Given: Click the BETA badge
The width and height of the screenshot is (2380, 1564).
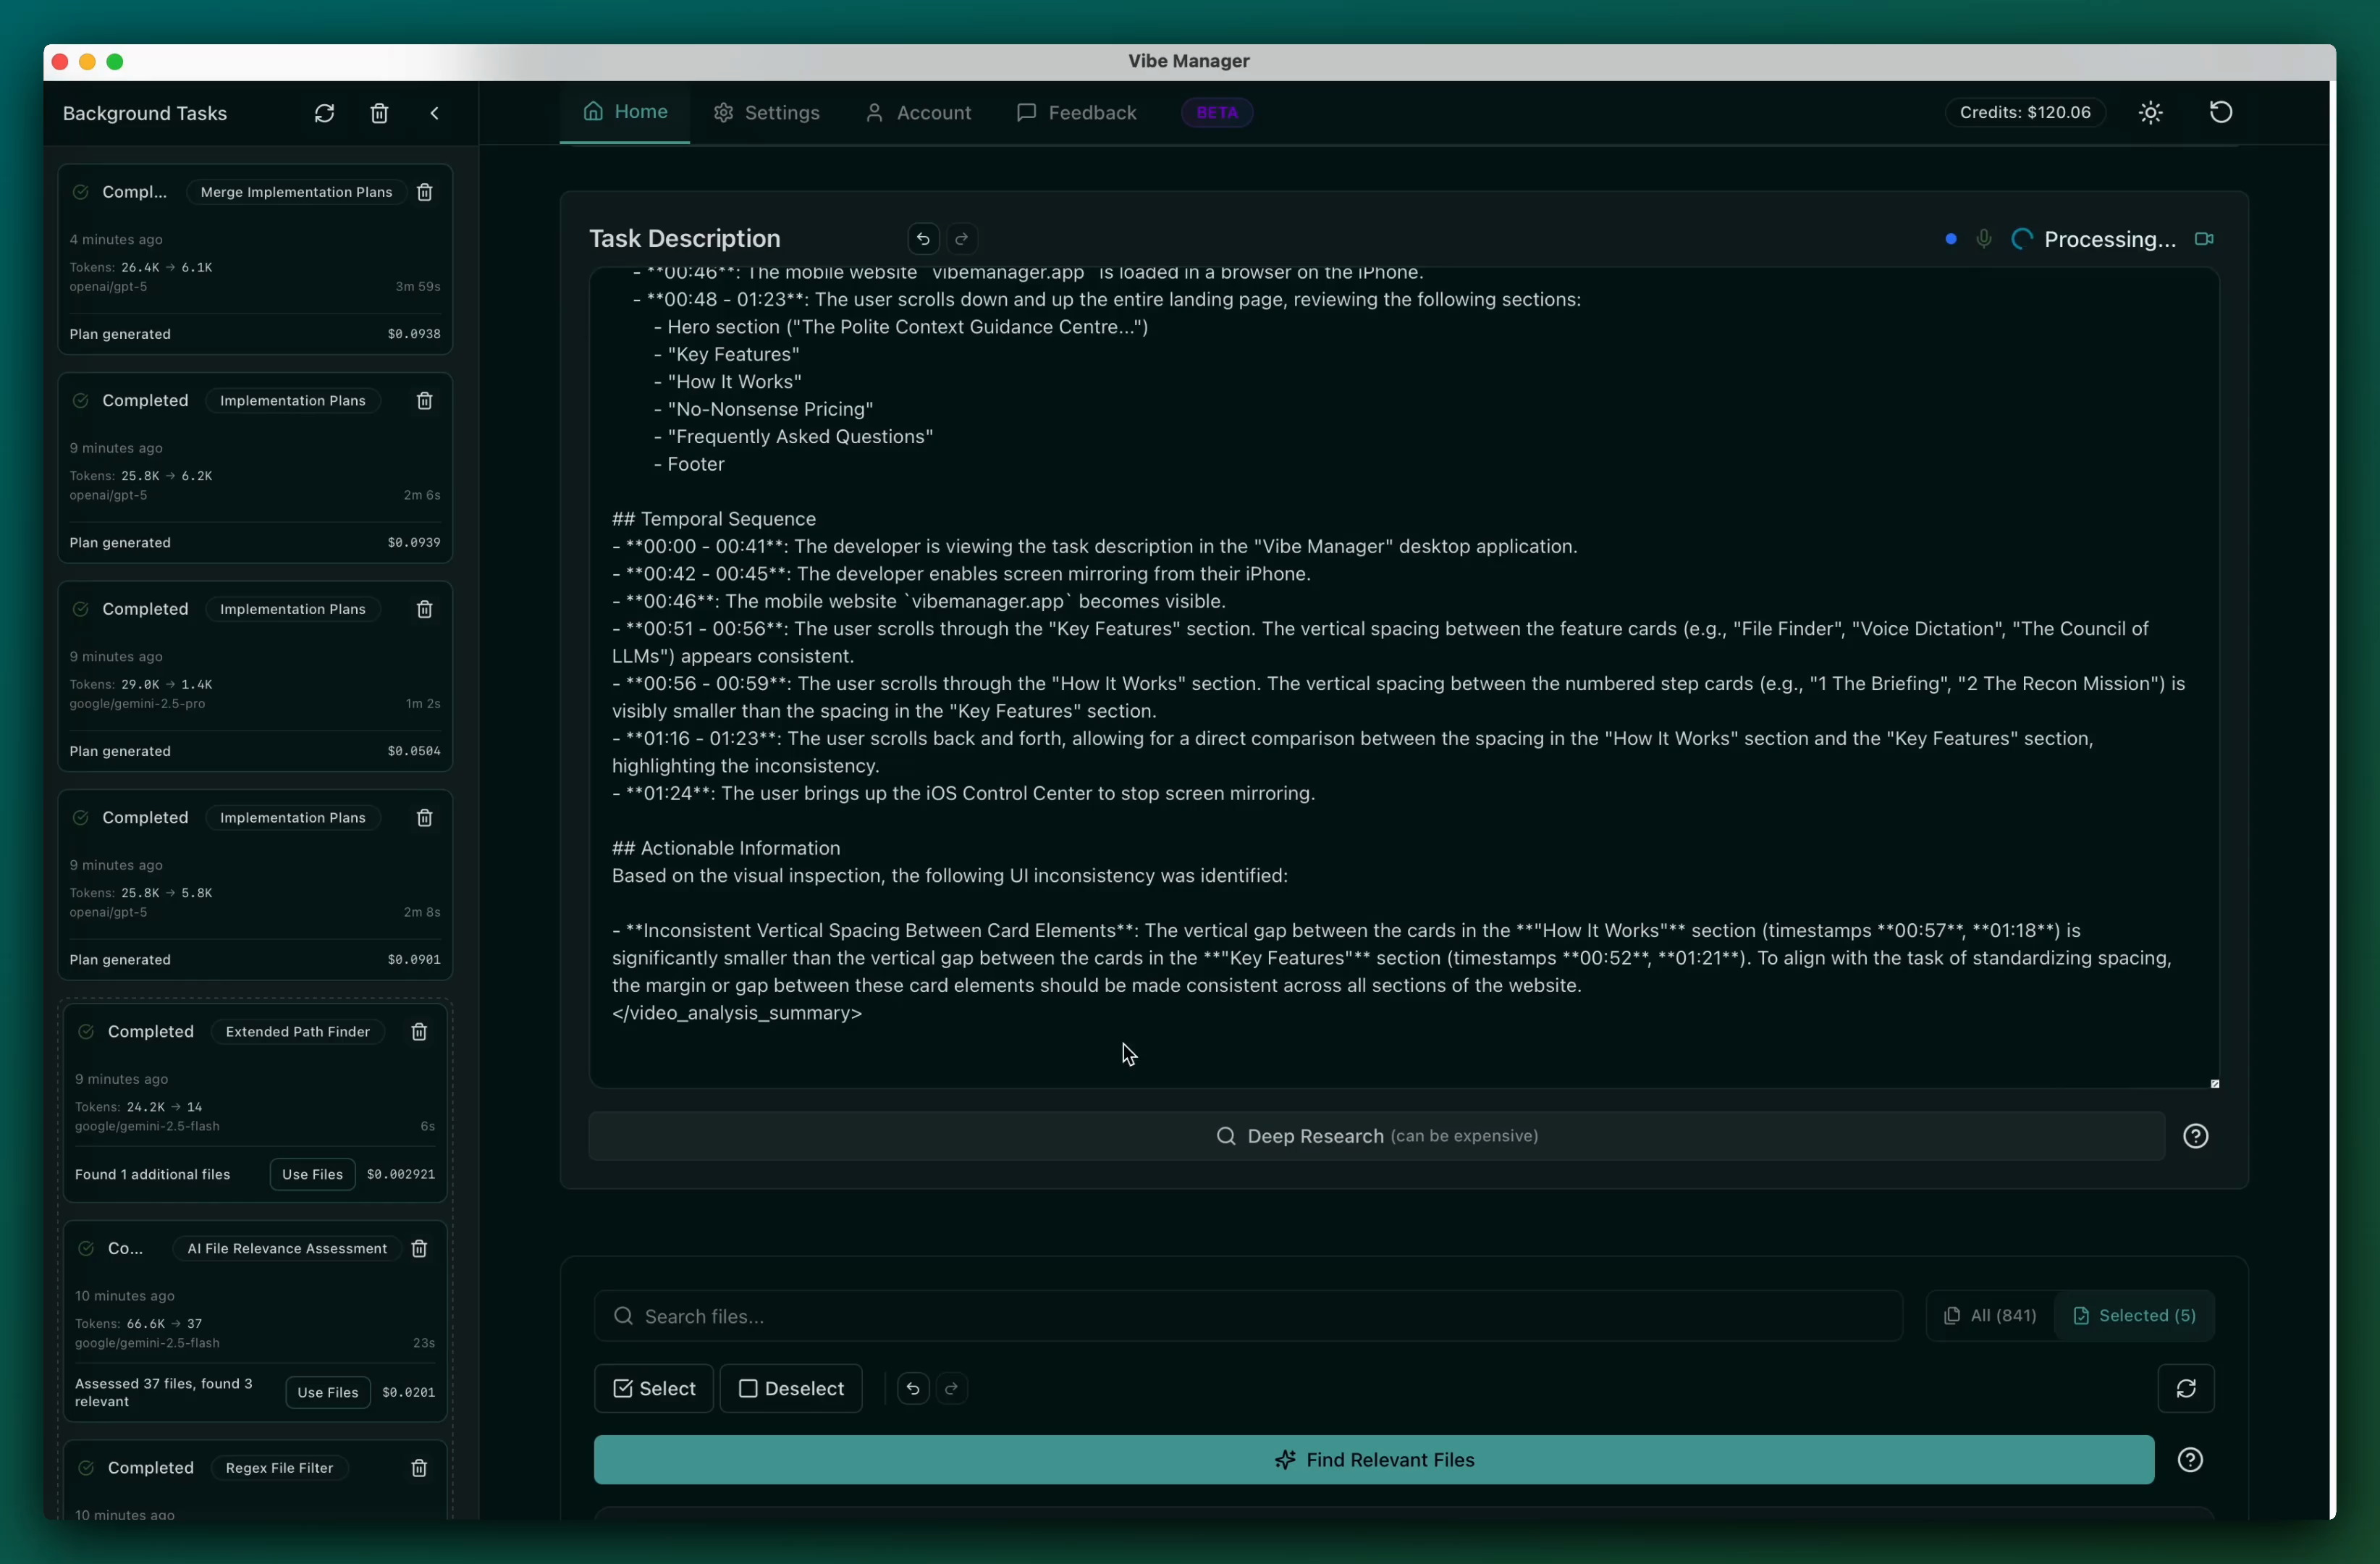Looking at the screenshot, I should pos(1217,113).
